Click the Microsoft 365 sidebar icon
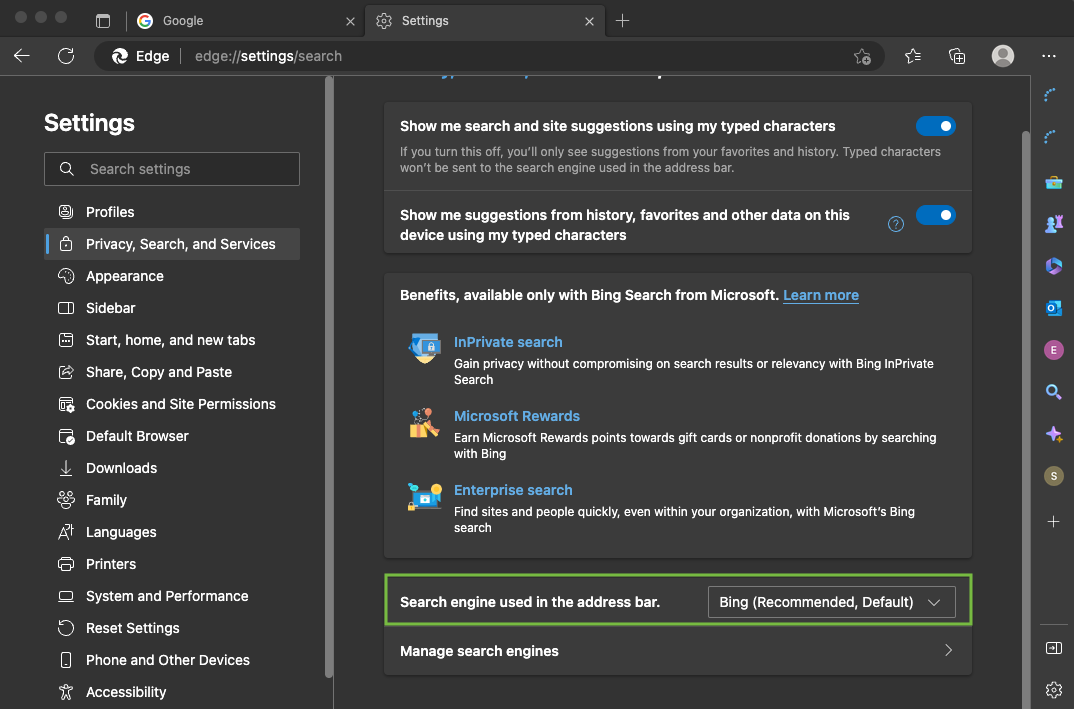 pos(1053,266)
